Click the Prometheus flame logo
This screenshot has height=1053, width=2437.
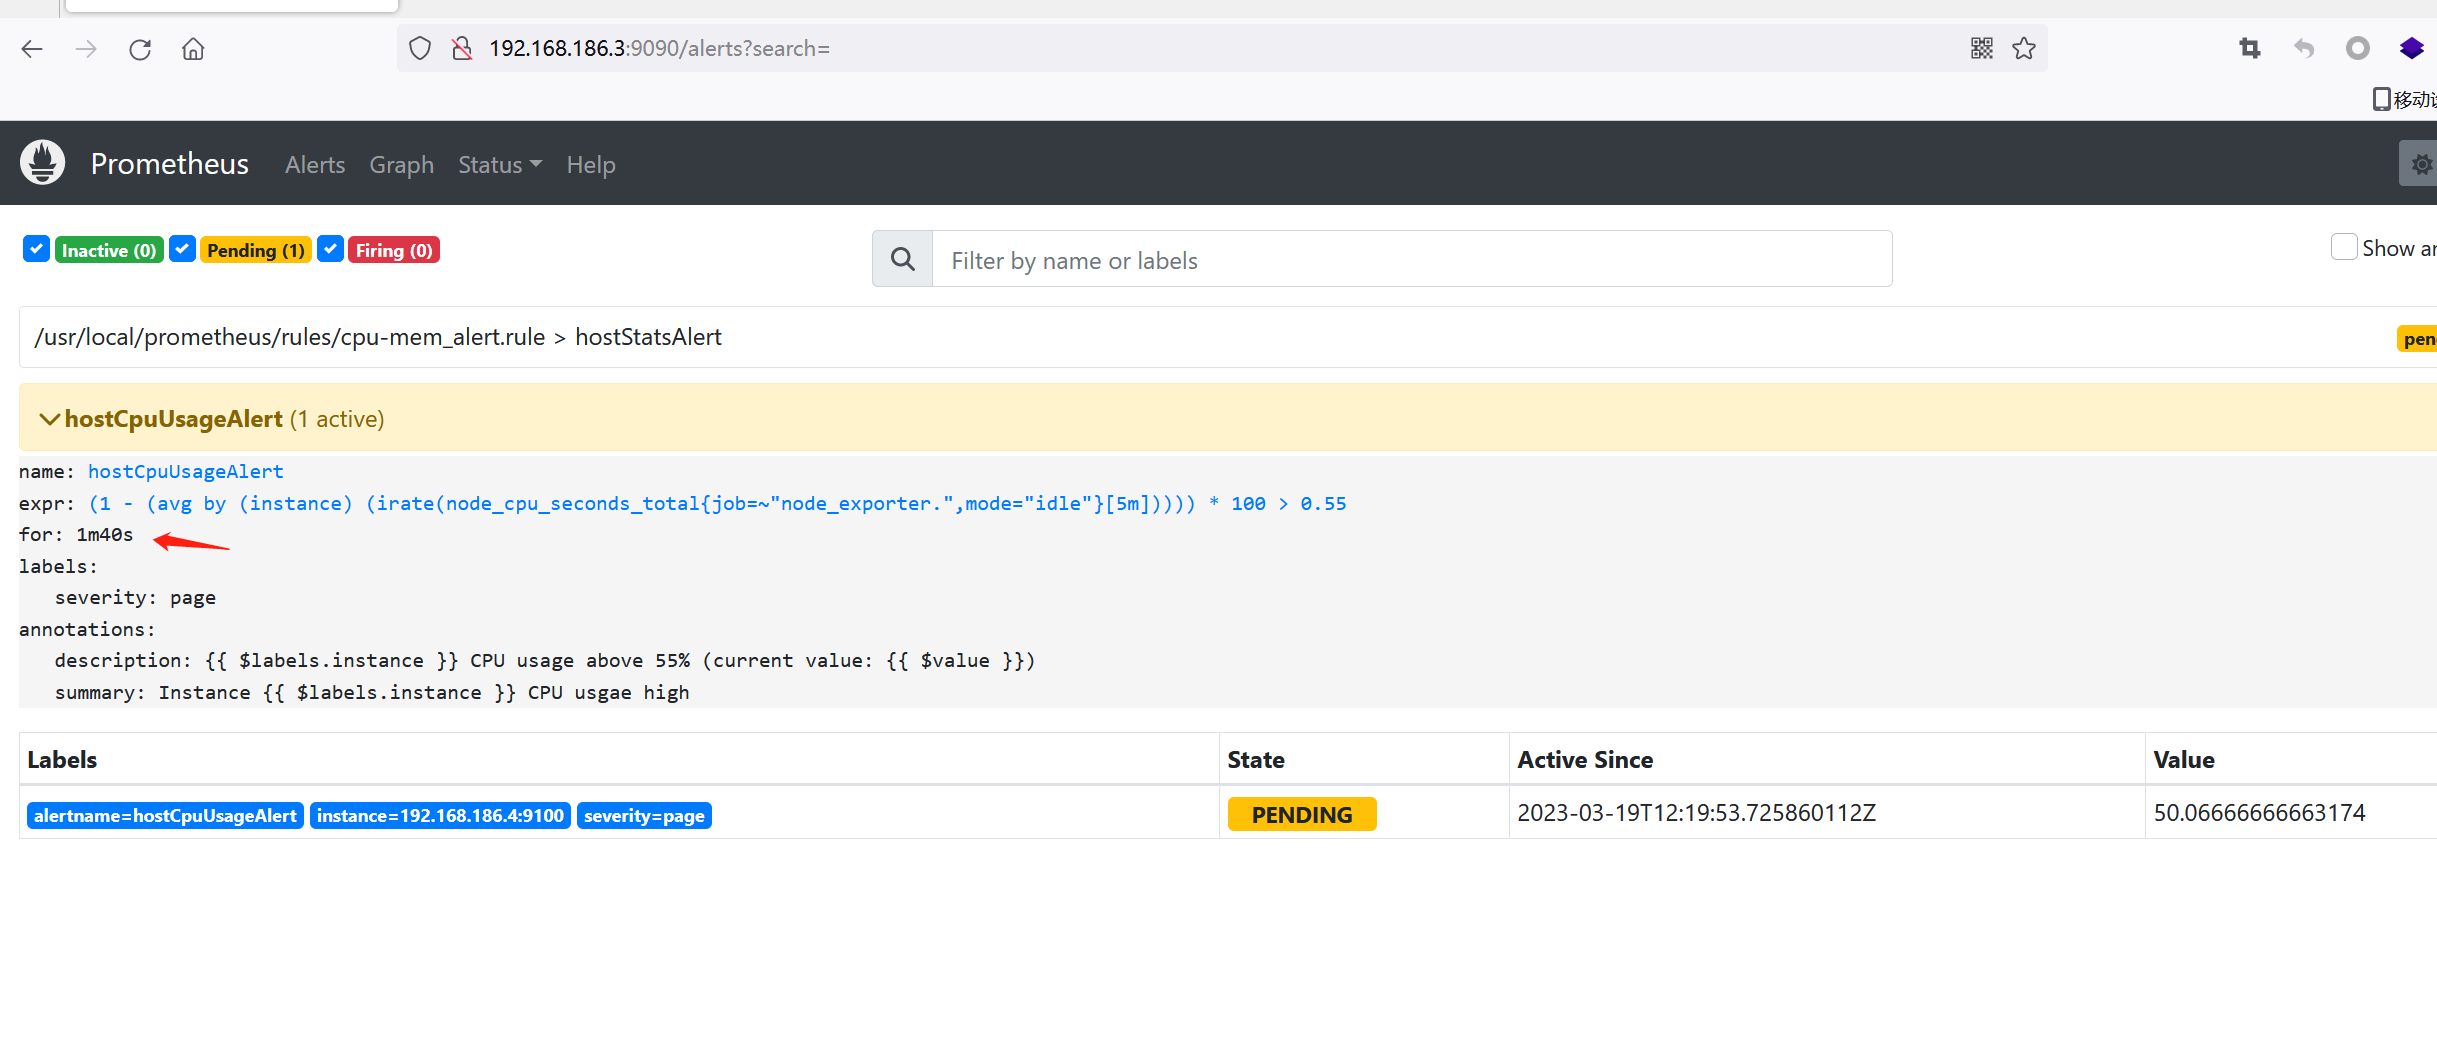tap(43, 163)
